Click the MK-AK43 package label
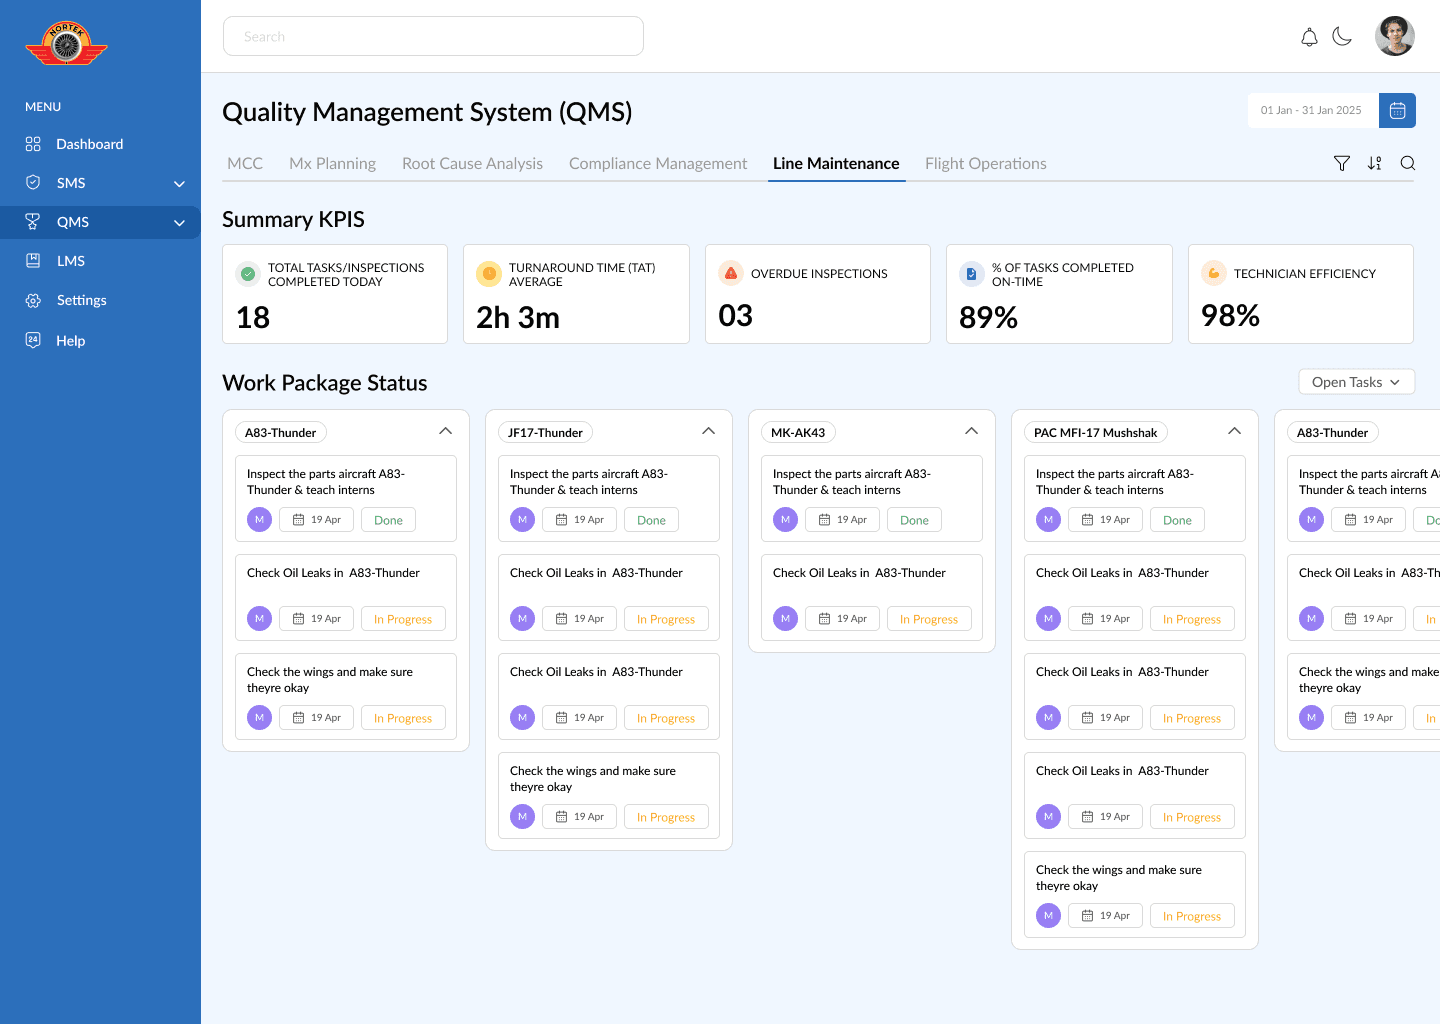 [798, 433]
